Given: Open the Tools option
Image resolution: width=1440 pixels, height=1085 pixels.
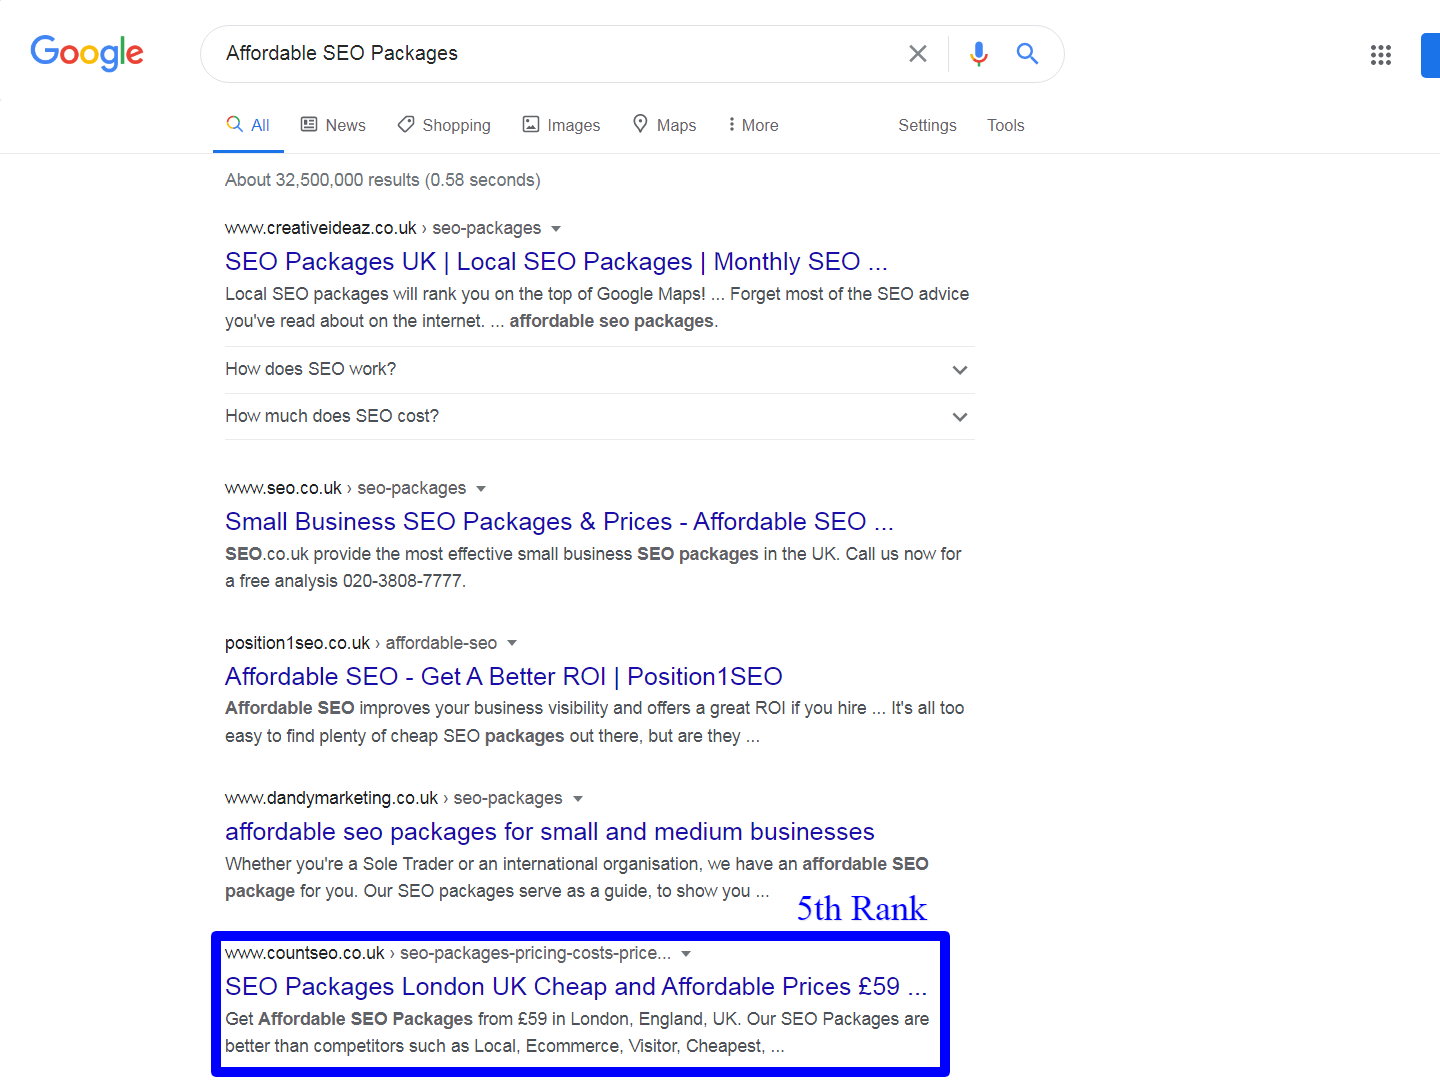Looking at the screenshot, I should (x=1005, y=125).
